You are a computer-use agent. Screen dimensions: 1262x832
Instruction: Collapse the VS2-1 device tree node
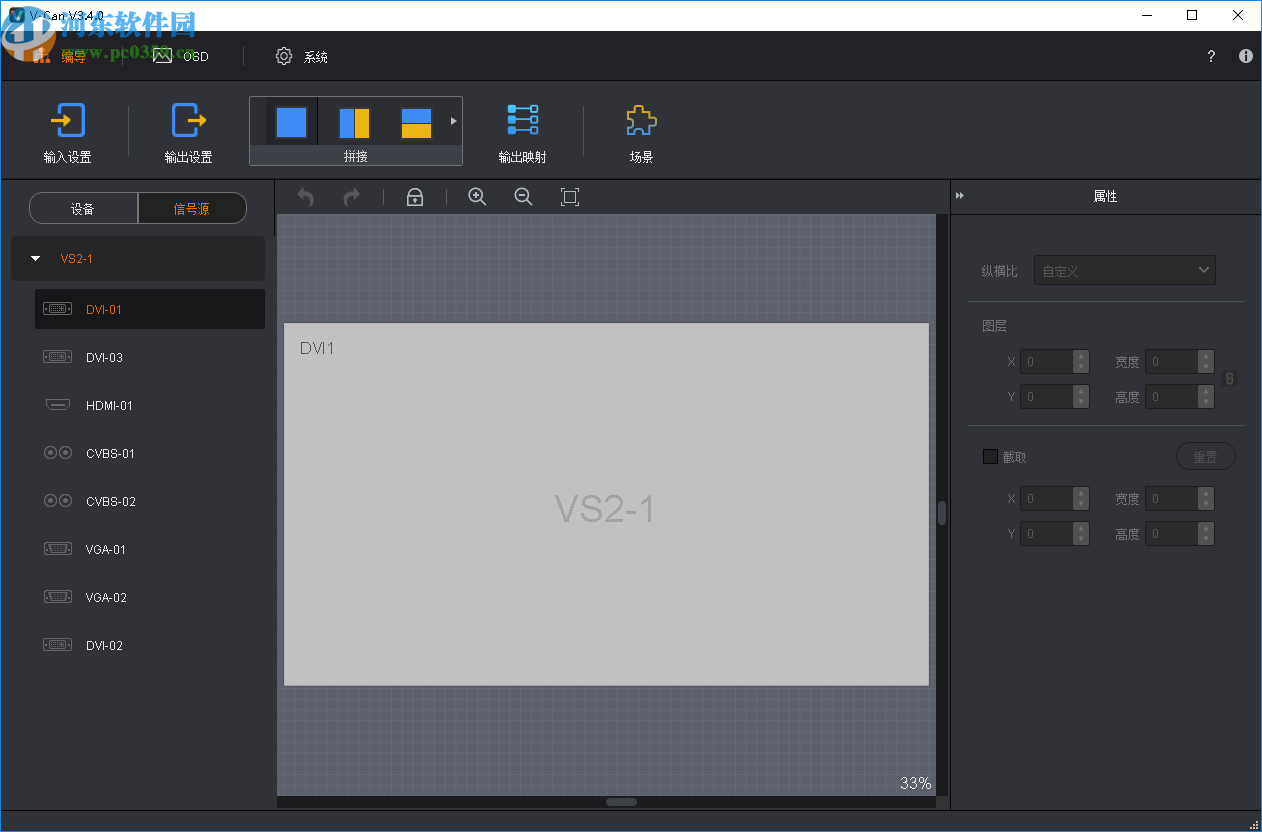(x=36, y=258)
